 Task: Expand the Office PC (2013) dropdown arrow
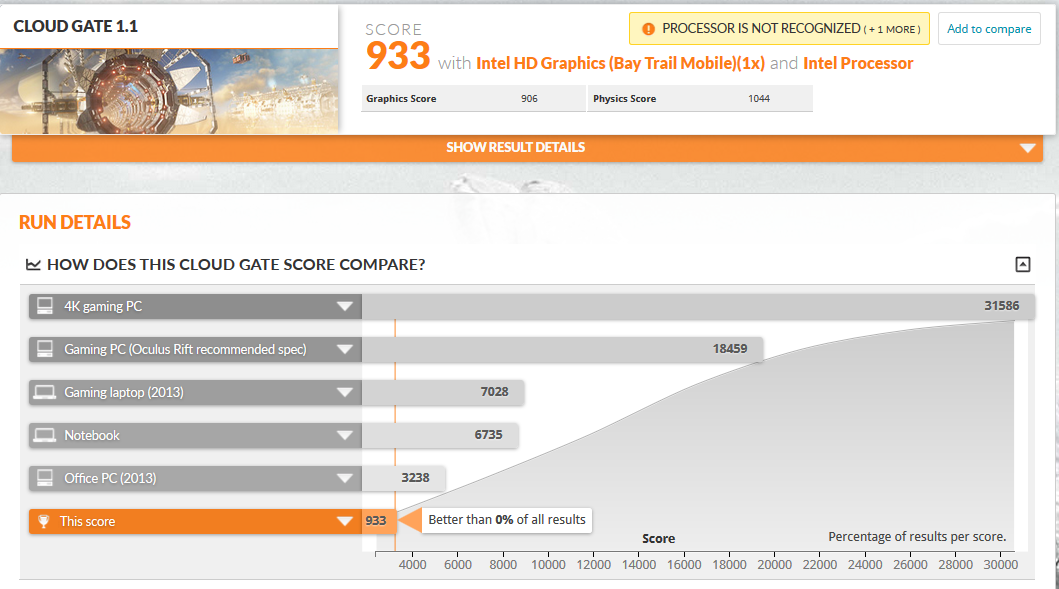(x=344, y=478)
